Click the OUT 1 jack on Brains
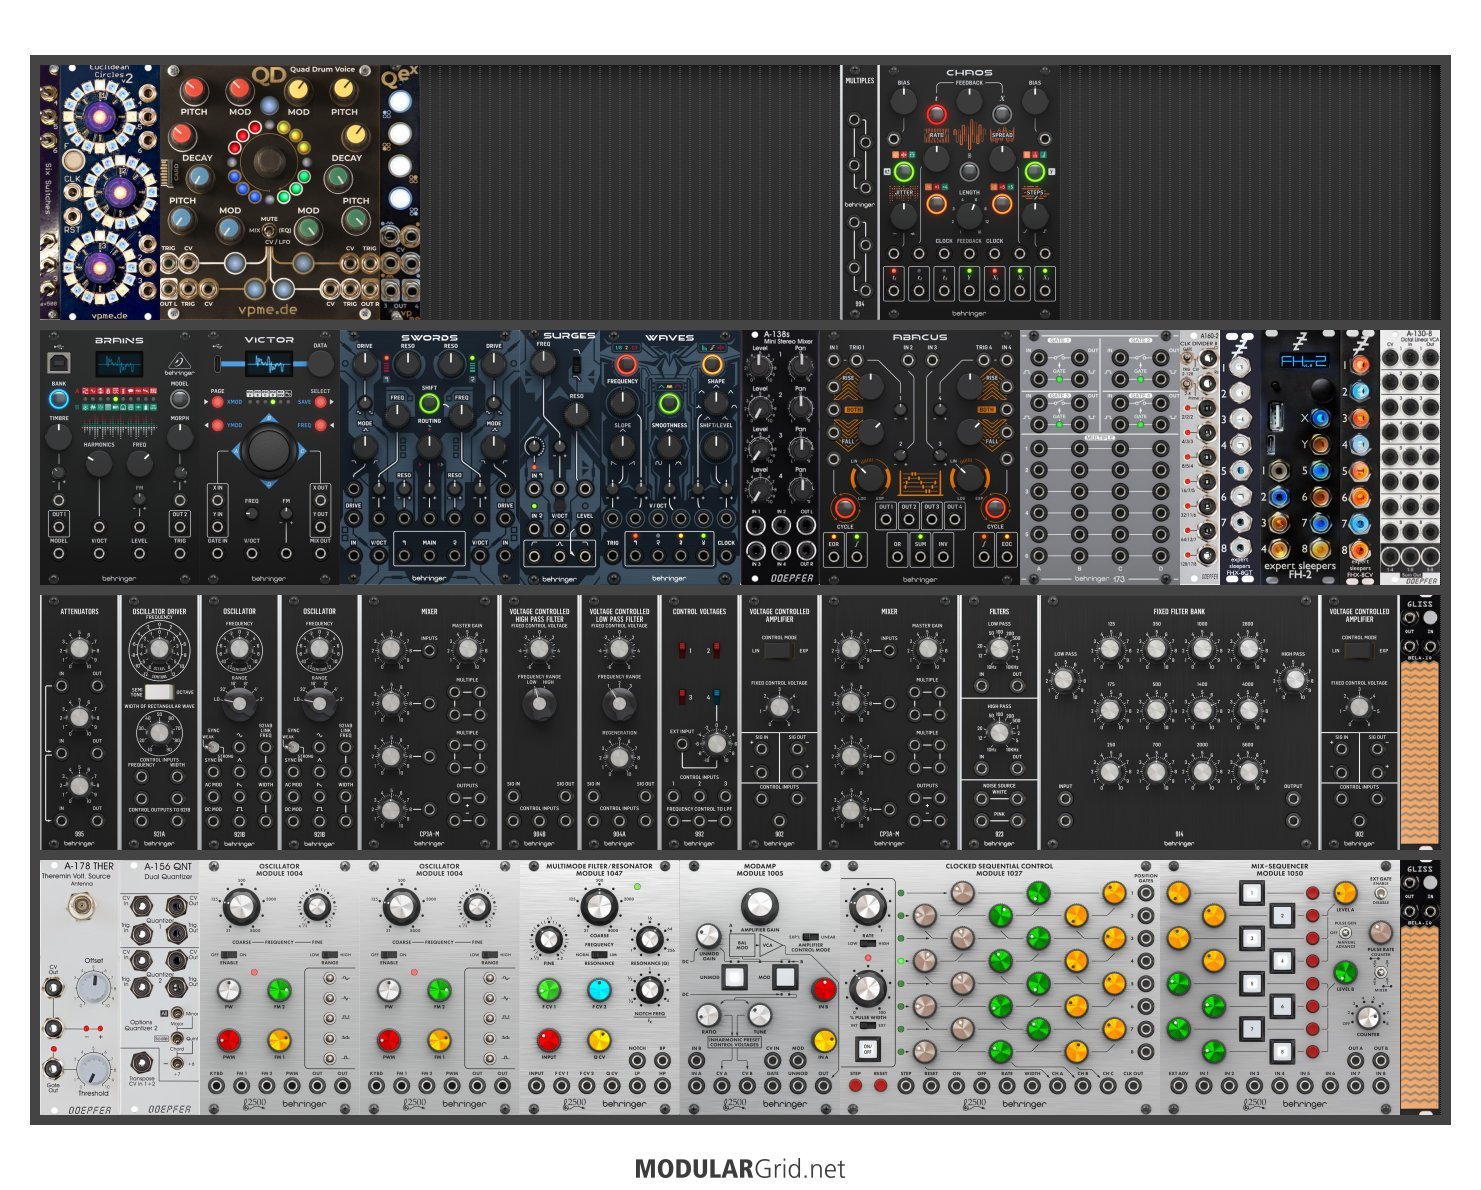This screenshot has width=1481, height=1190. [59, 526]
